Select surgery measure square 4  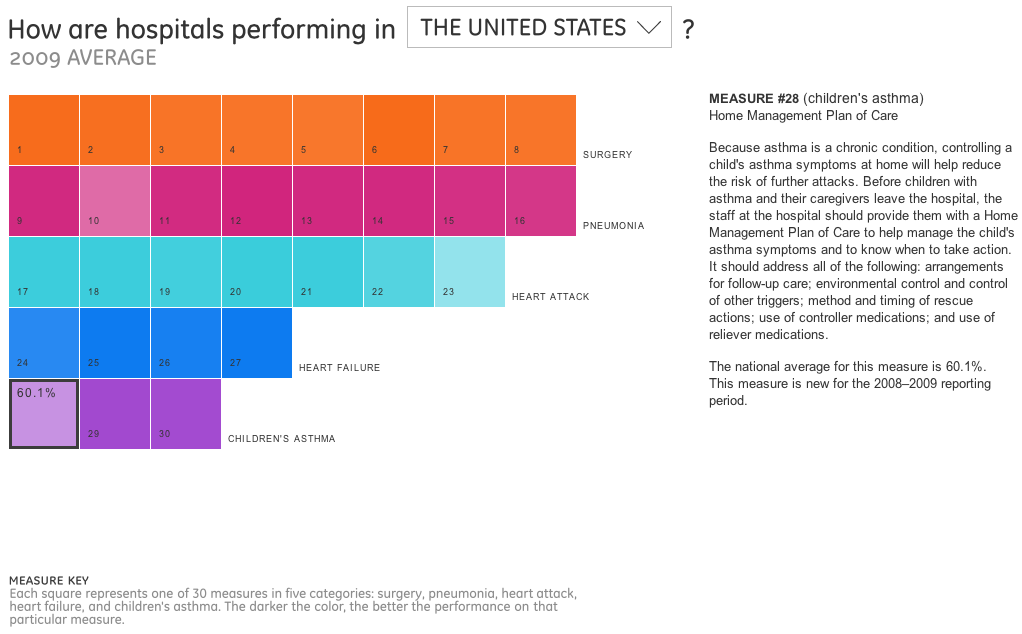pyautogui.click(x=257, y=130)
